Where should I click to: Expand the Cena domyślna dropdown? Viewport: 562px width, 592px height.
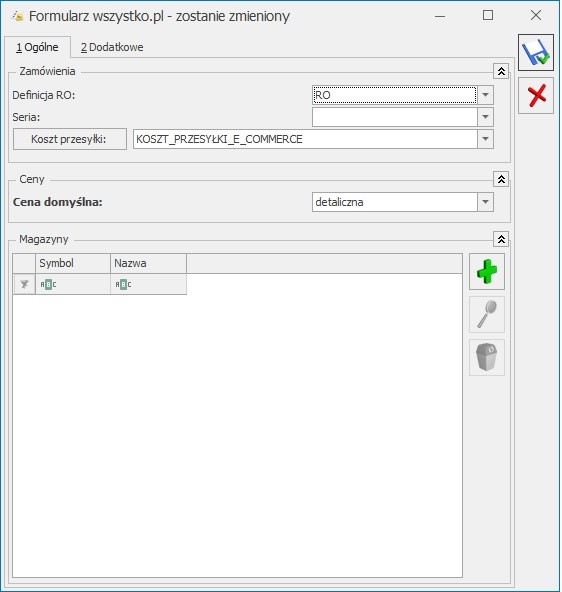pyautogui.click(x=485, y=202)
